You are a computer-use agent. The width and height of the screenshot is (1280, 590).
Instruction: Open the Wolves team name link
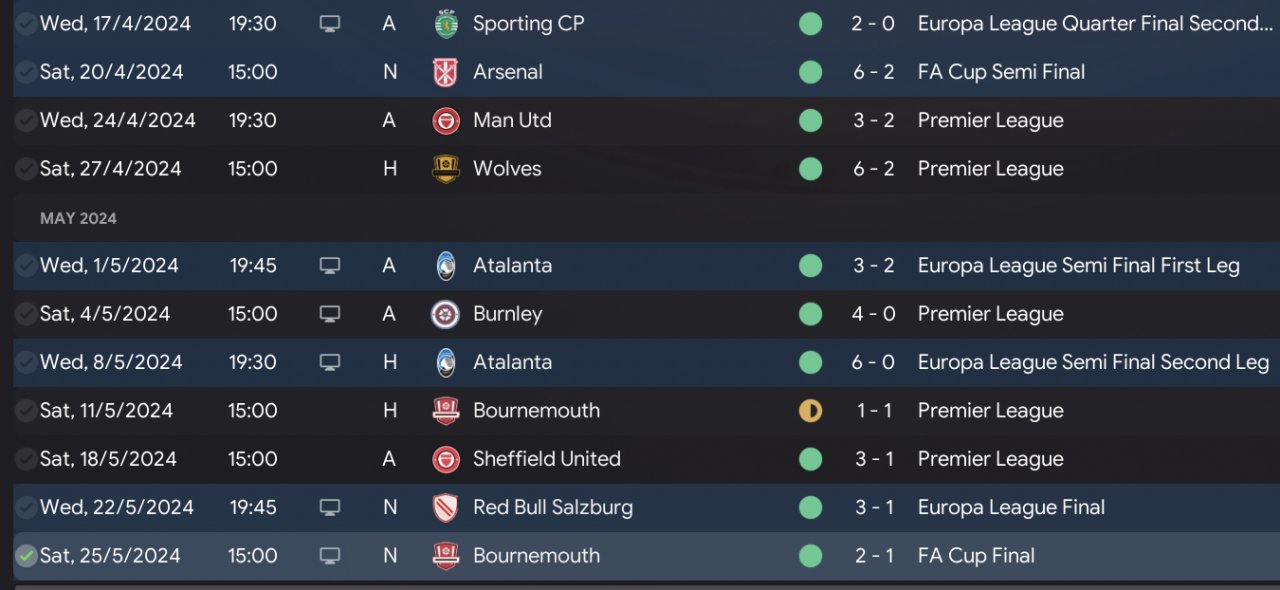[507, 169]
